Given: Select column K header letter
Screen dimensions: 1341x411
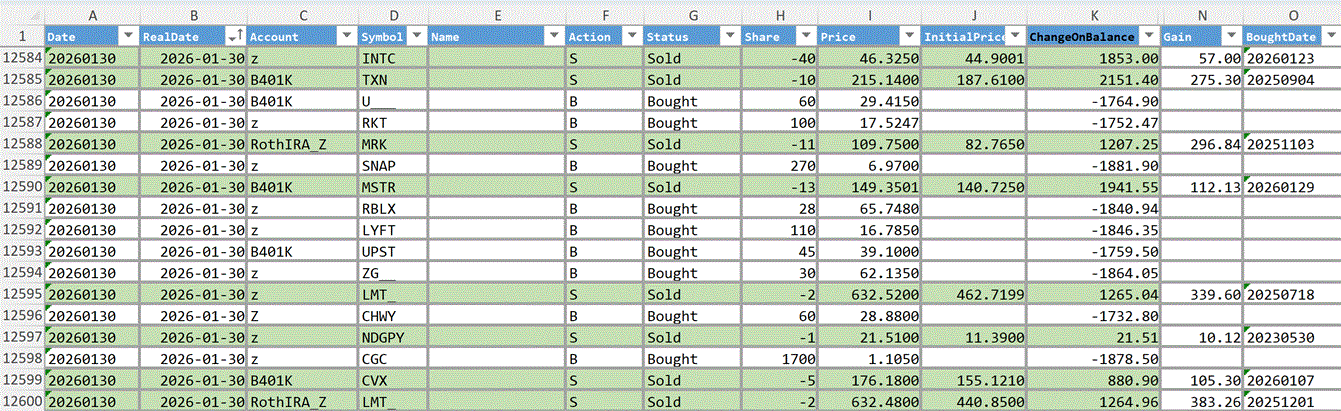Looking at the screenshot, I should 1093,15.
